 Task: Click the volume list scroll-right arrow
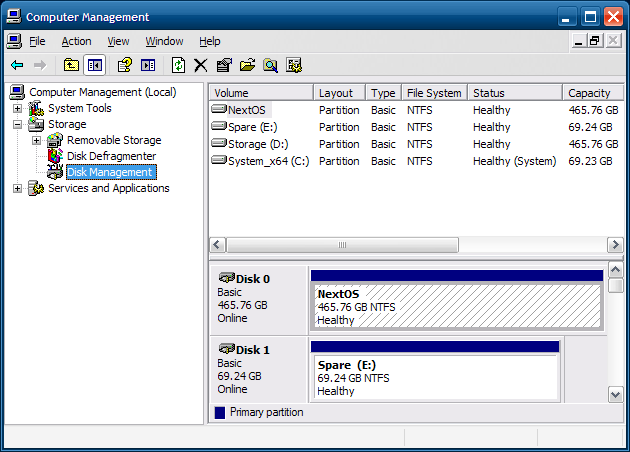click(x=615, y=245)
